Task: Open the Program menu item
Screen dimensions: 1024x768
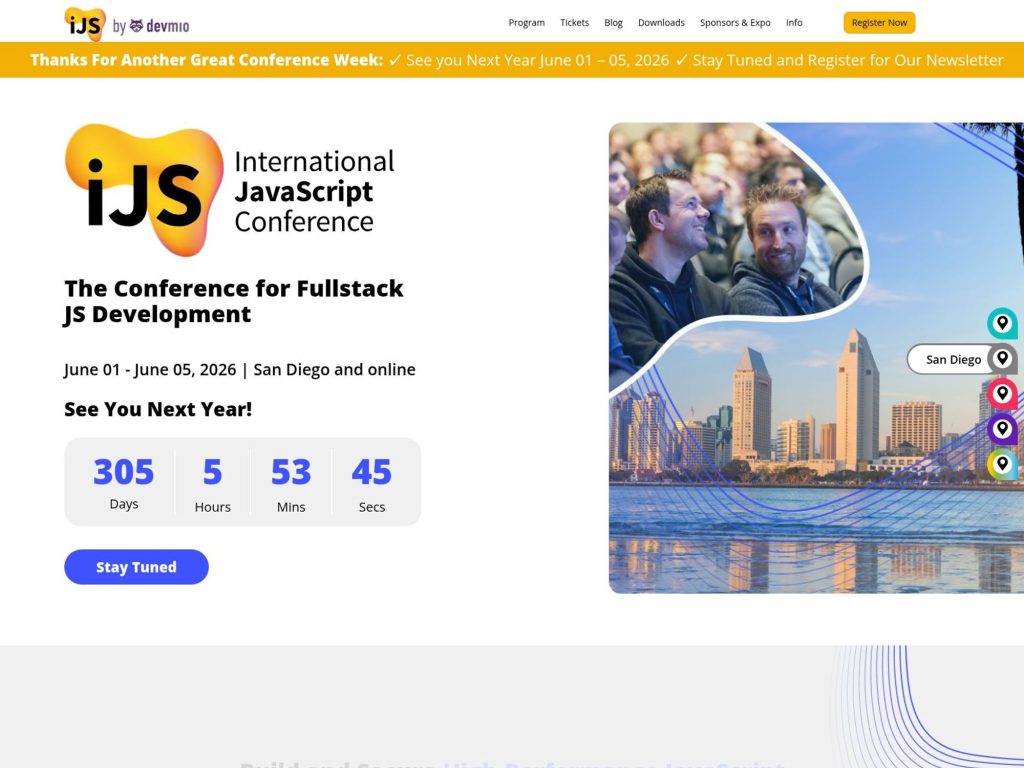Action: click(x=527, y=22)
